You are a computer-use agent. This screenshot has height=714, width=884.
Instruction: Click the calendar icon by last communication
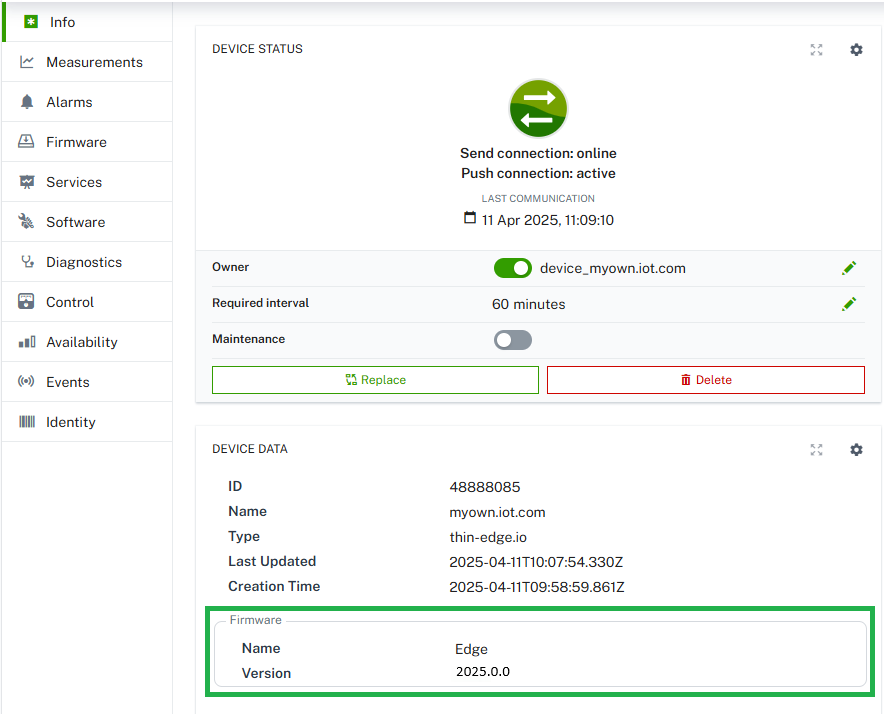tap(470, 219)
